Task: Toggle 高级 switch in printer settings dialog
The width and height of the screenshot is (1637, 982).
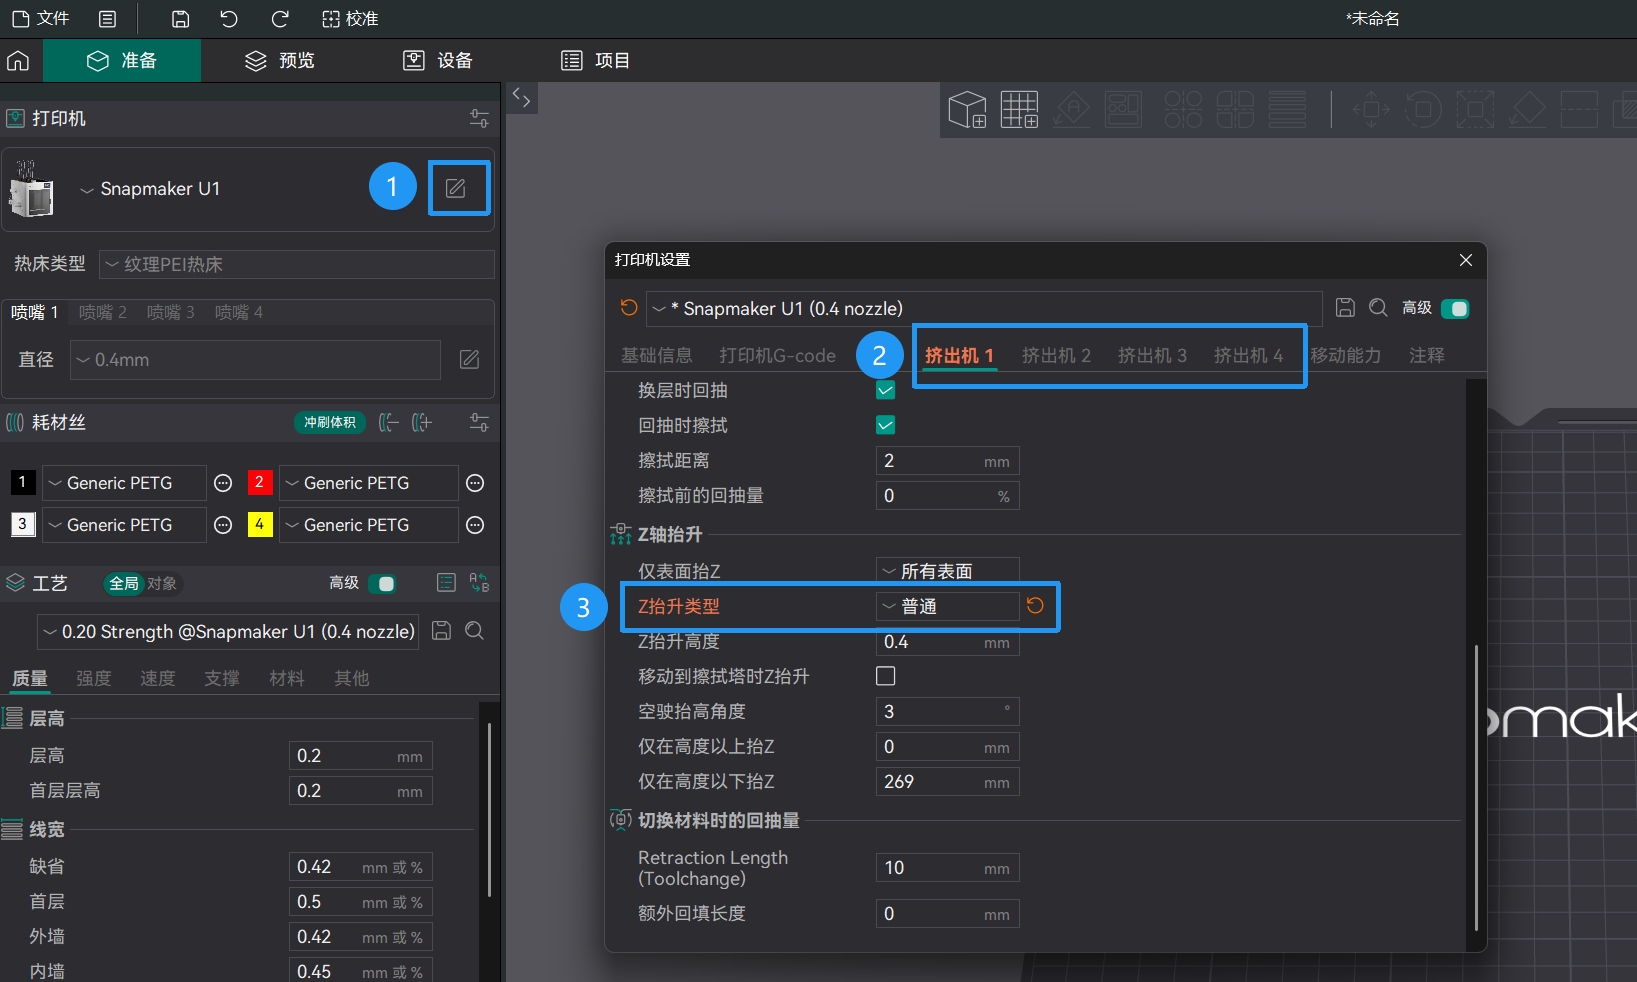Action: (1455, 308)
